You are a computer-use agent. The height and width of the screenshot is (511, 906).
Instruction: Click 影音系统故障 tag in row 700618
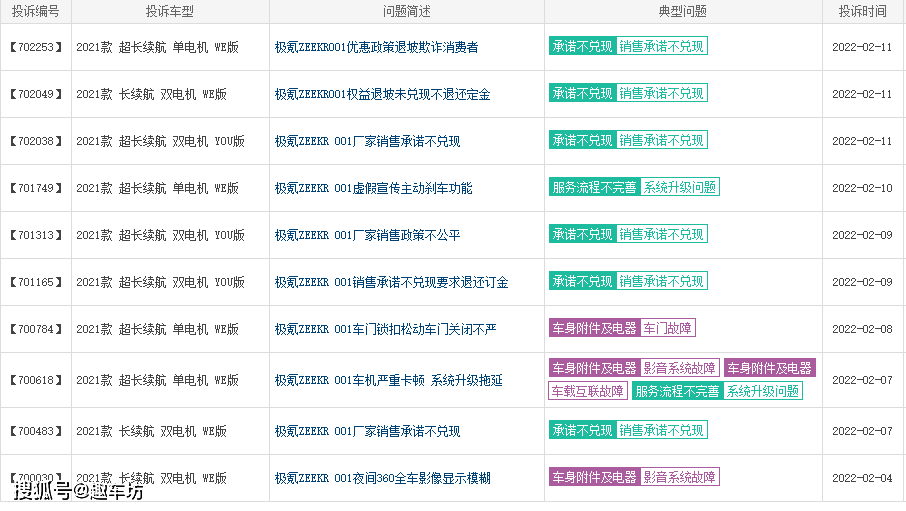click(680, 368)
